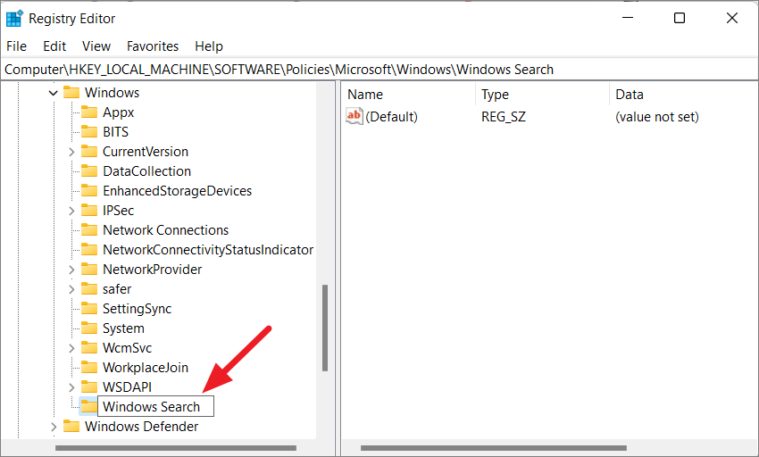Select the WorkplaceJoin key label
Image resolution: width=759 pixels, height=457 pixels.
(x=145, y=367)
